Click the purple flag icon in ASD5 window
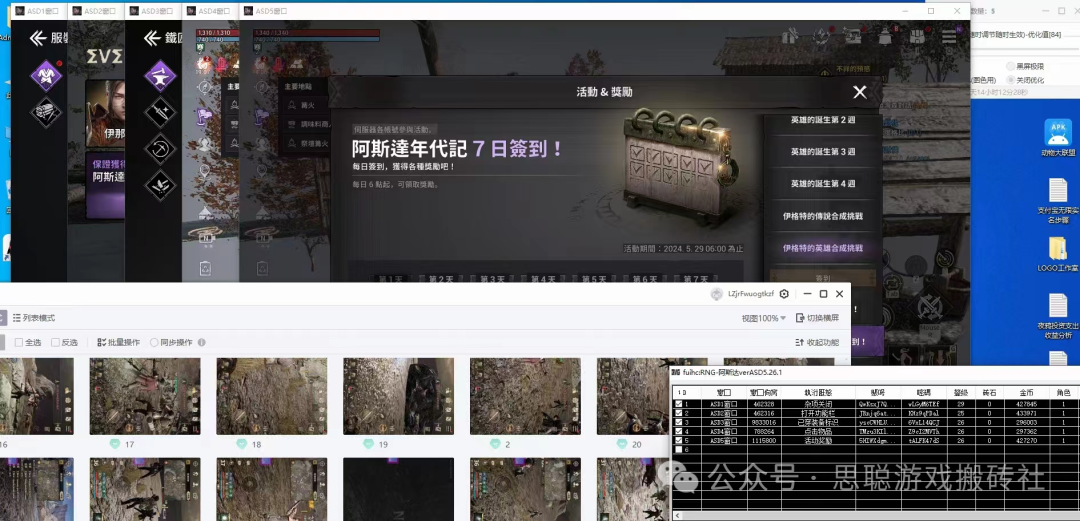 pyautogui.click(x=262, y=116)
